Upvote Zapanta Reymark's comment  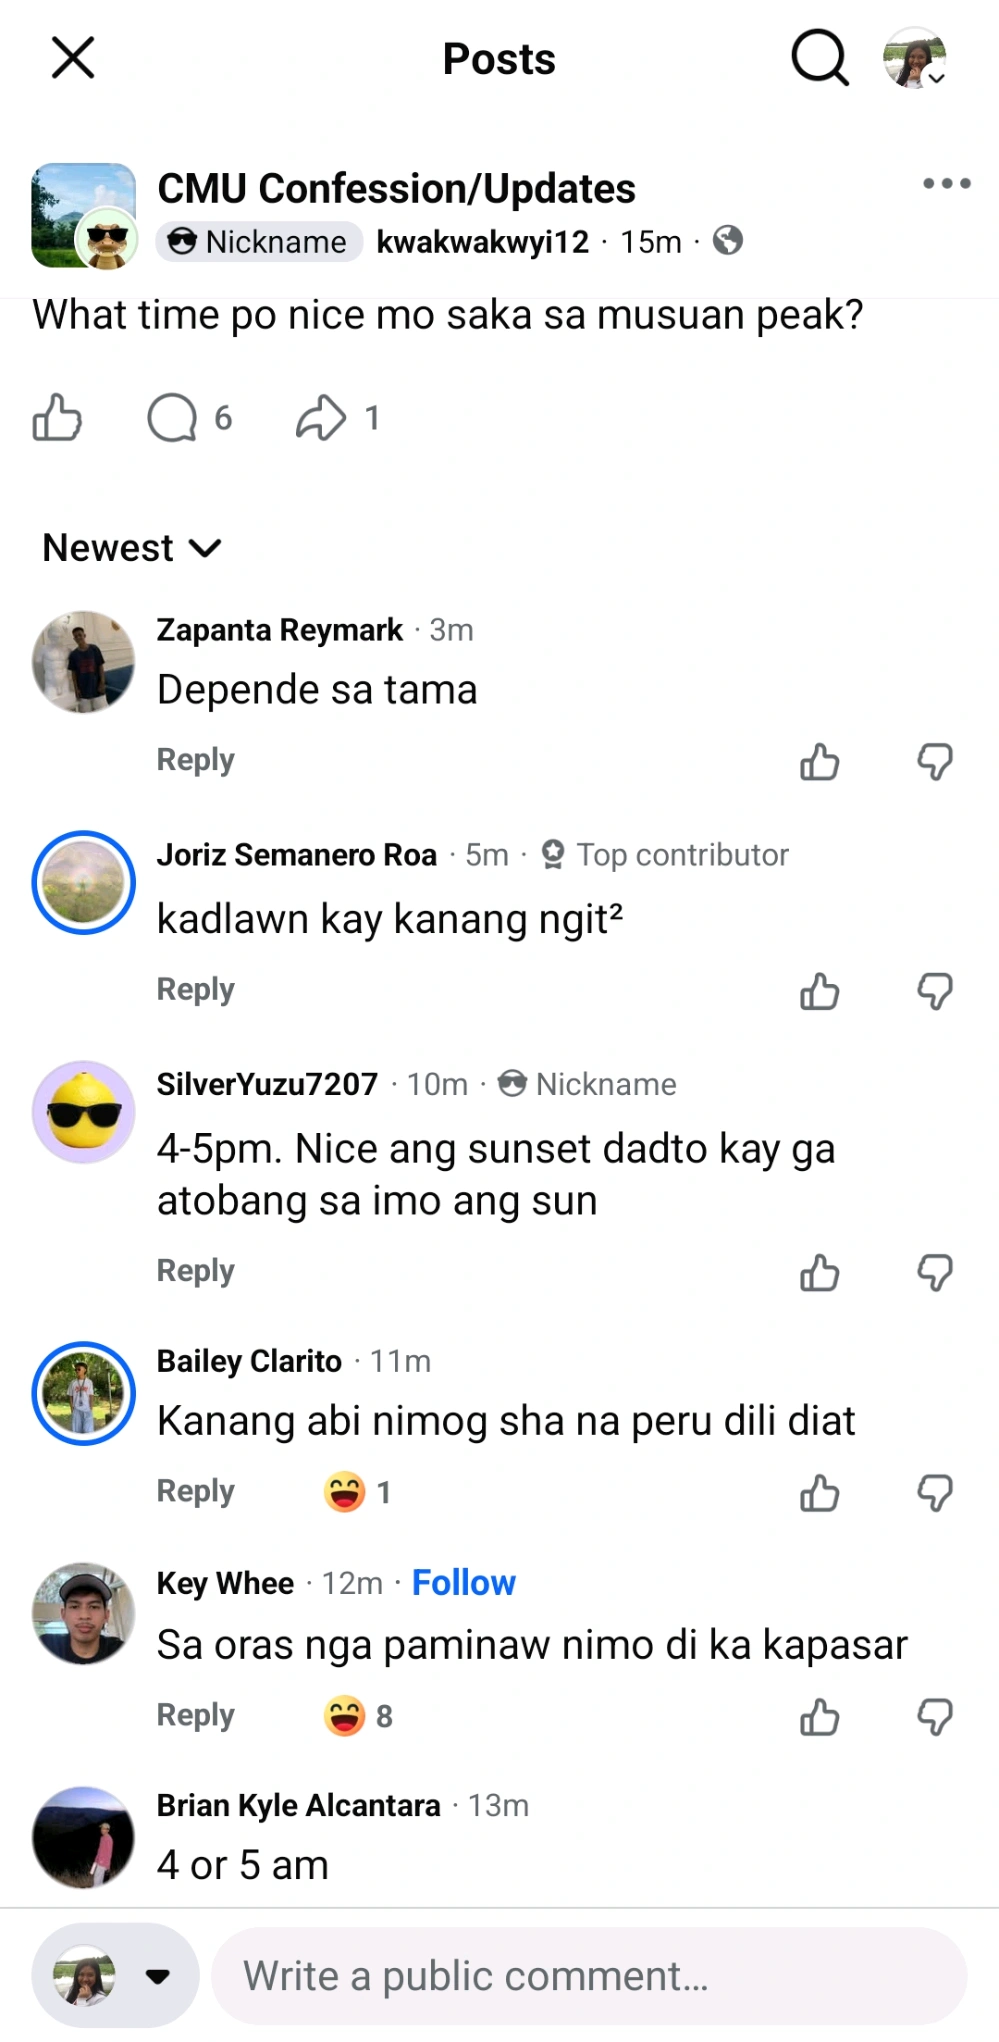coord(819,762)
